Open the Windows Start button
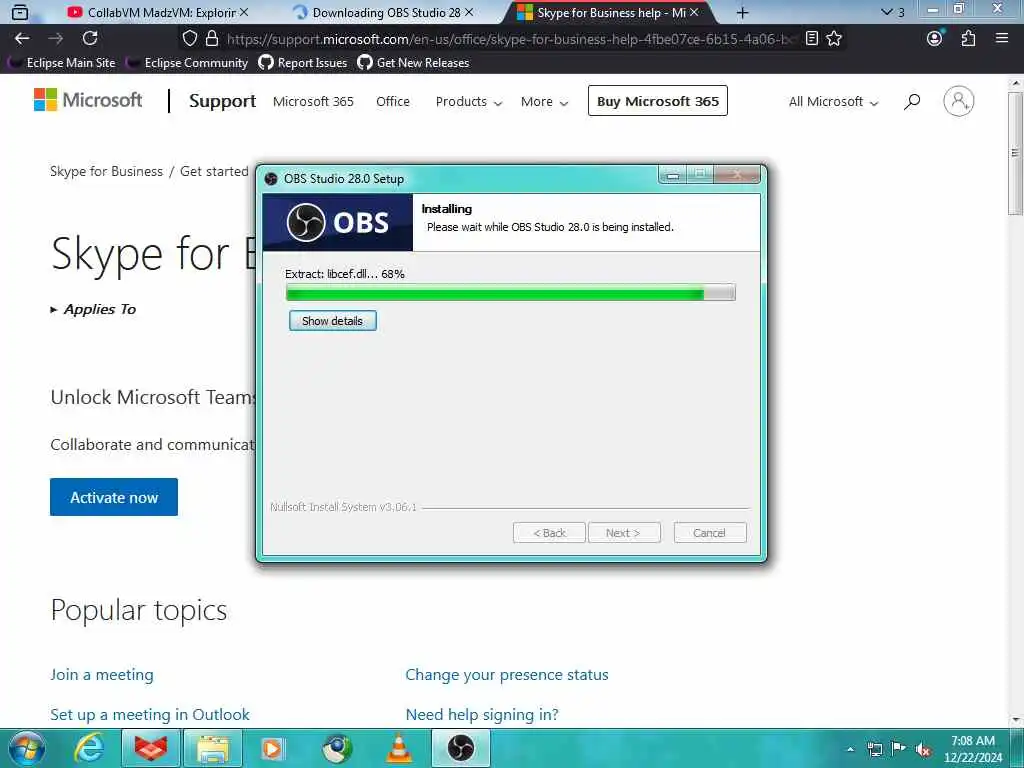The height and width of the screenshot is (768, 1024). pos(27,748)
